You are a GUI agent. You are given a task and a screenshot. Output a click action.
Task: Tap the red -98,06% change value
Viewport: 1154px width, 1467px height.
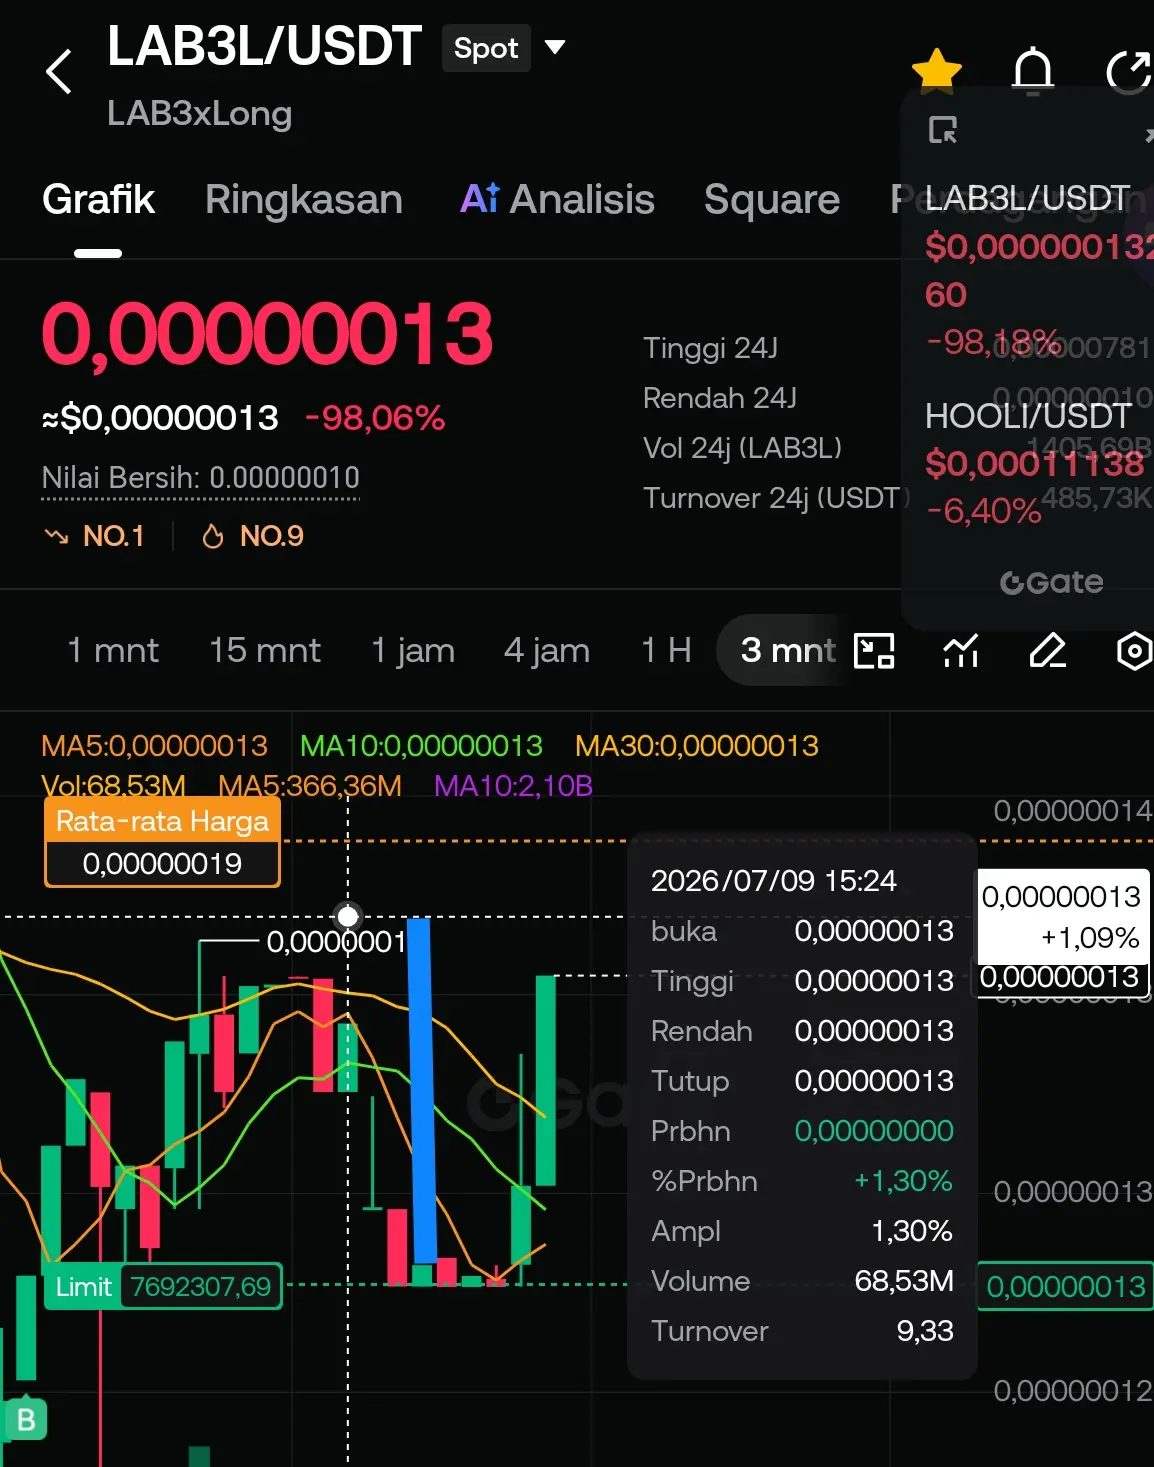pos(375,418)
